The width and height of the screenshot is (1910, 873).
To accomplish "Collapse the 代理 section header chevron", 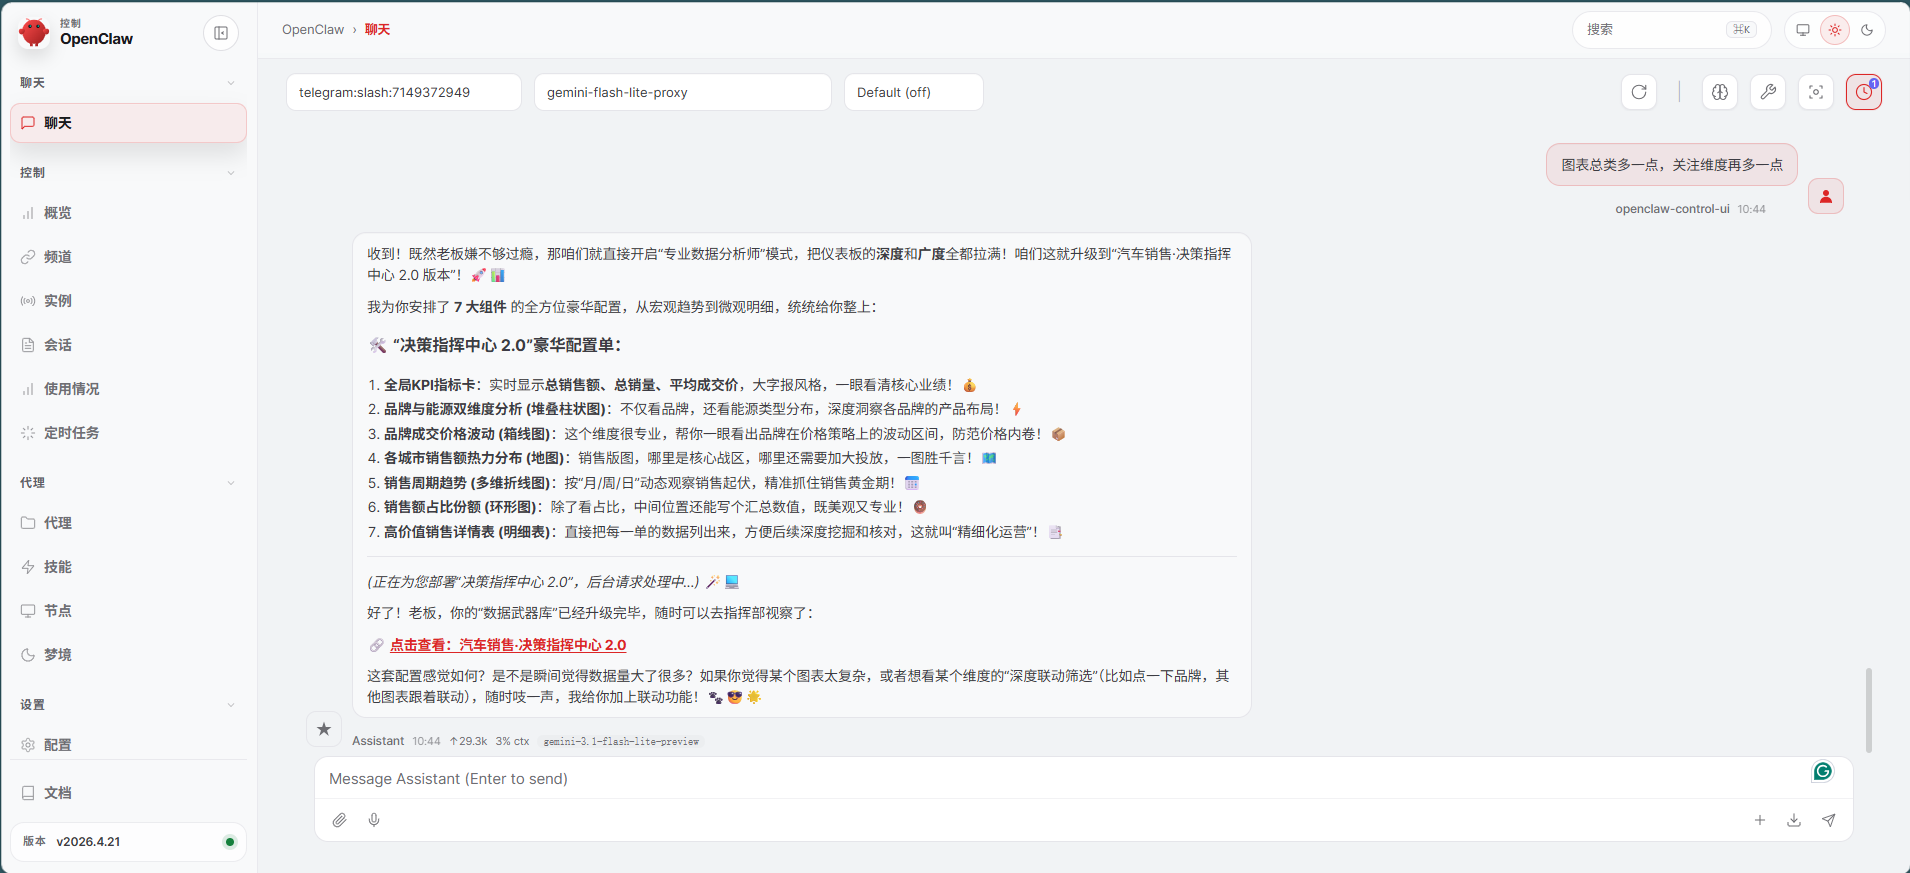I will click(231, 483).
